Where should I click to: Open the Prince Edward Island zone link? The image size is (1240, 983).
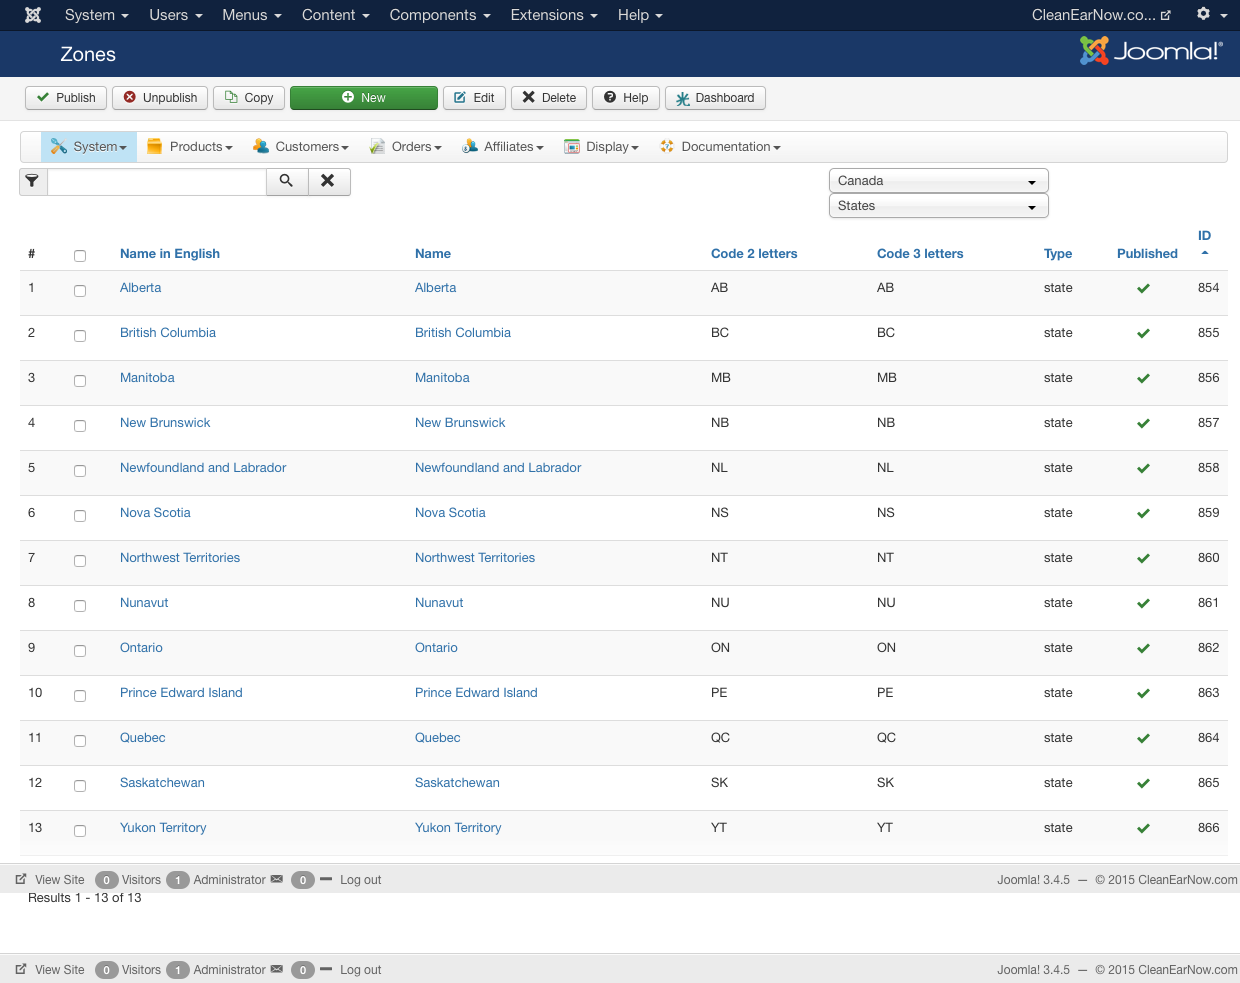tap(181, 693)
